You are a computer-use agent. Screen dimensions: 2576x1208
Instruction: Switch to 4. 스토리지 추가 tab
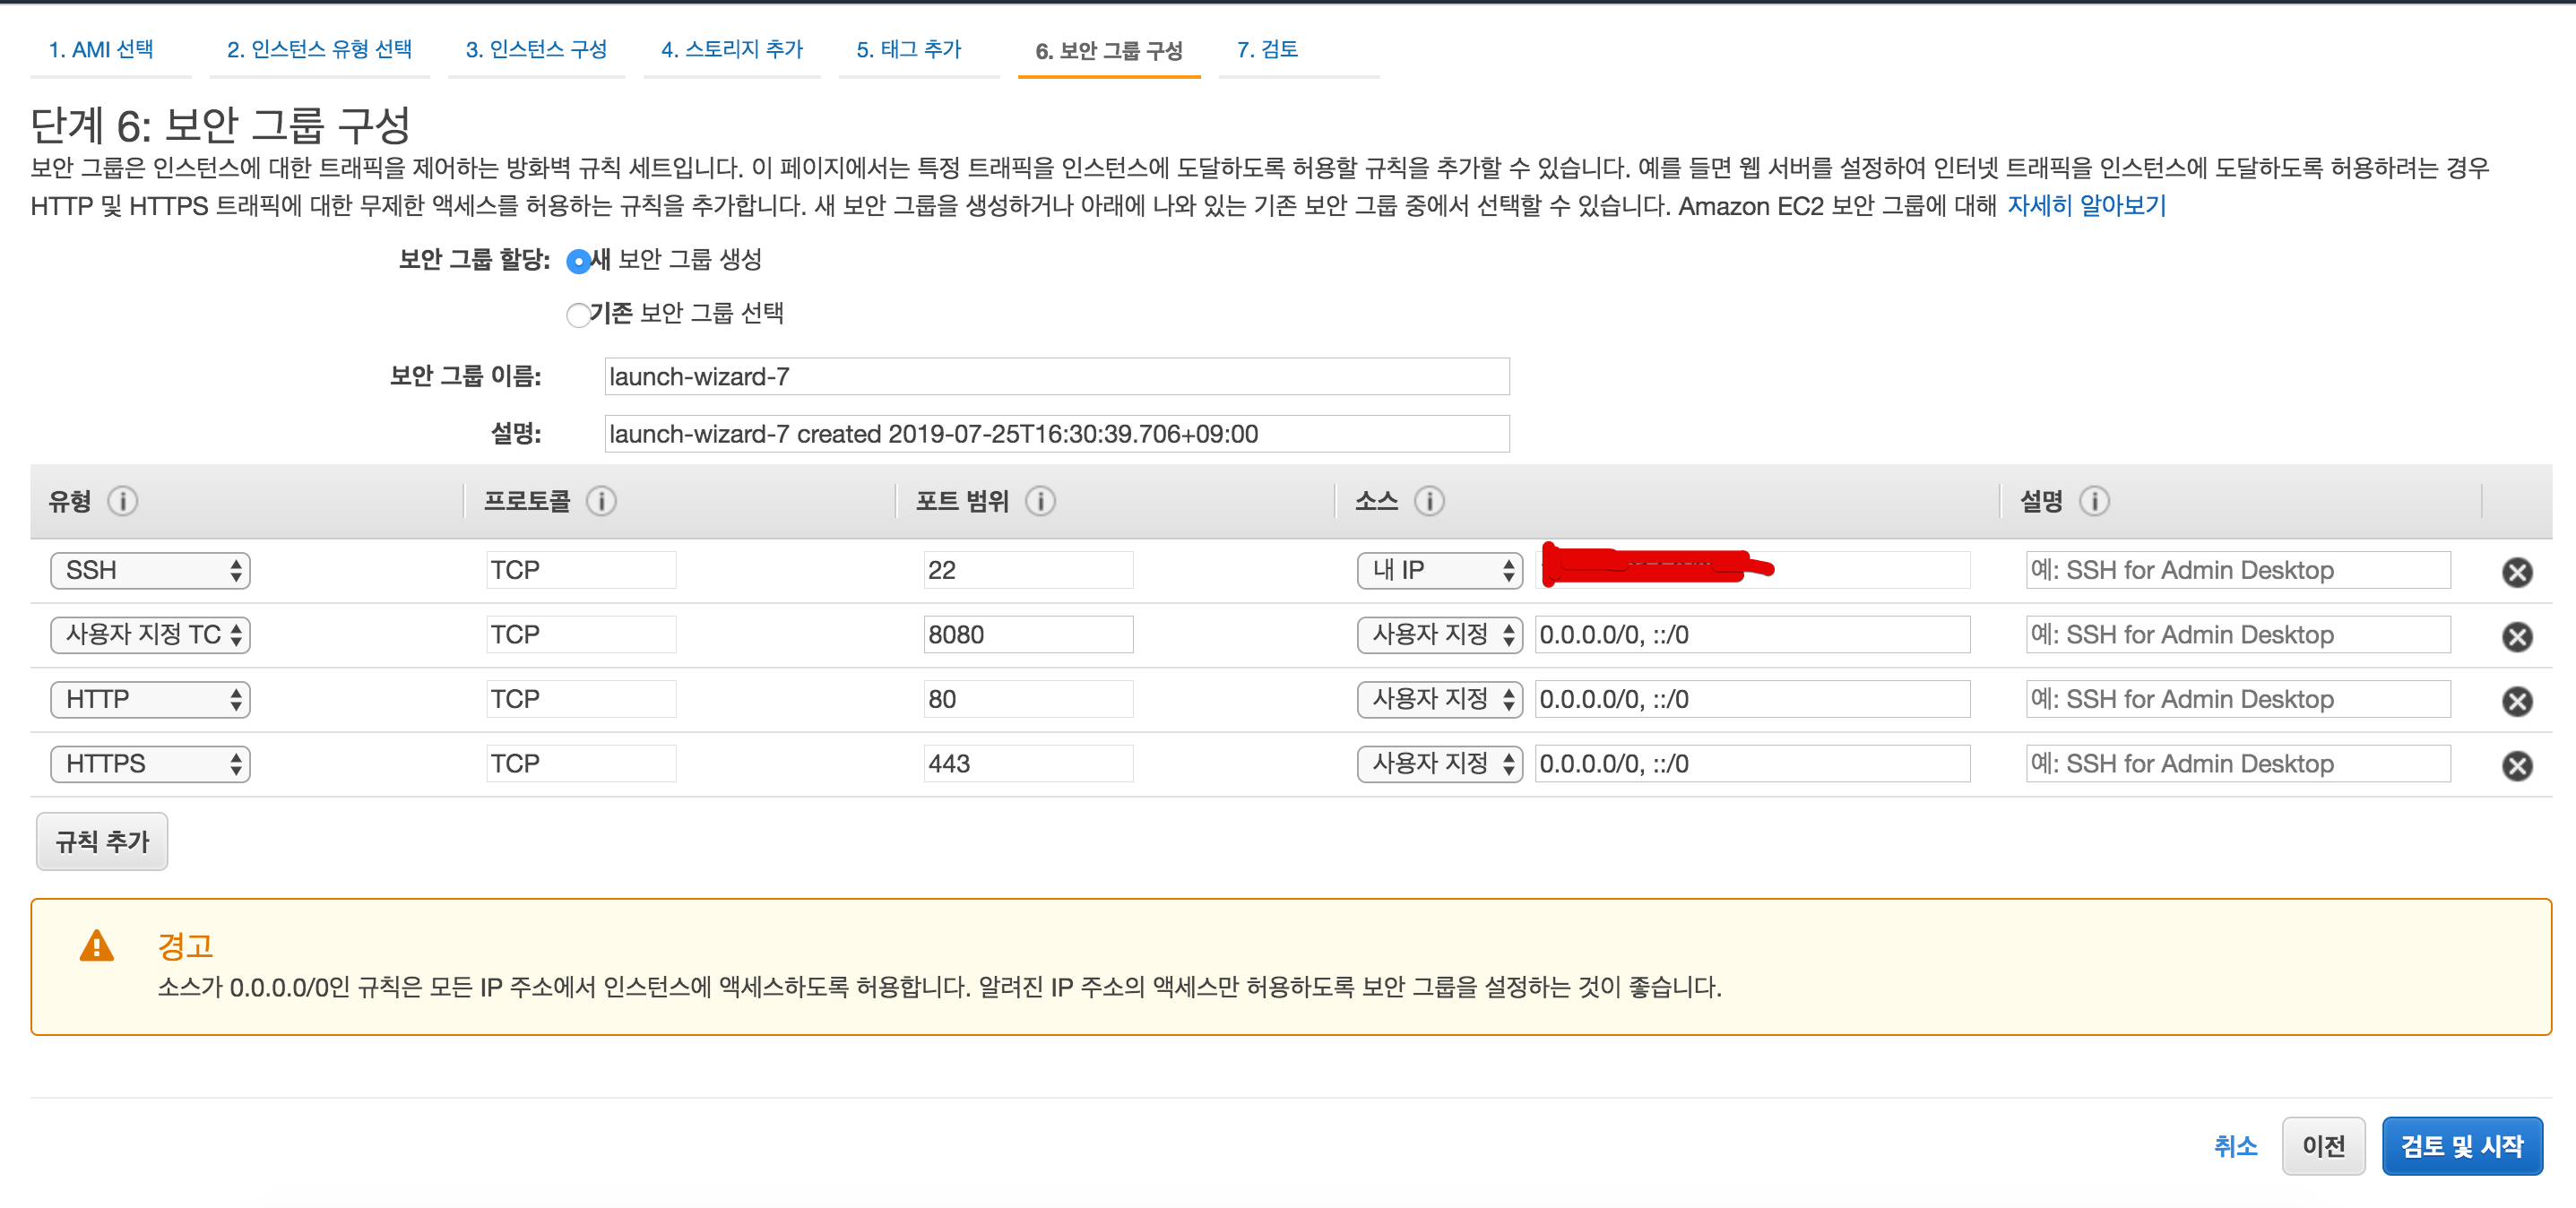(x=731, y=50)
